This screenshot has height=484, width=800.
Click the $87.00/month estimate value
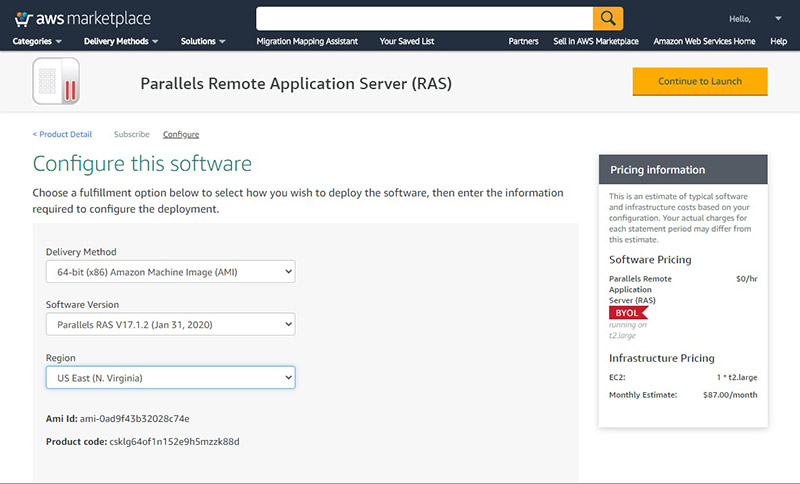click(730, 395)
